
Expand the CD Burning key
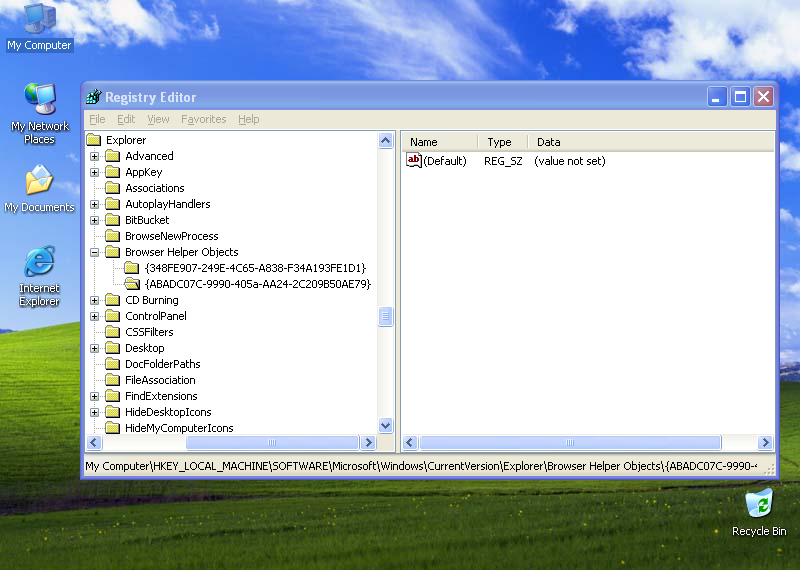coord(94,300)
